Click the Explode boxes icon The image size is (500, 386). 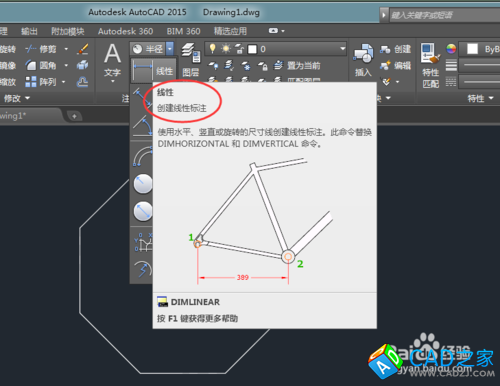(82, 65)
